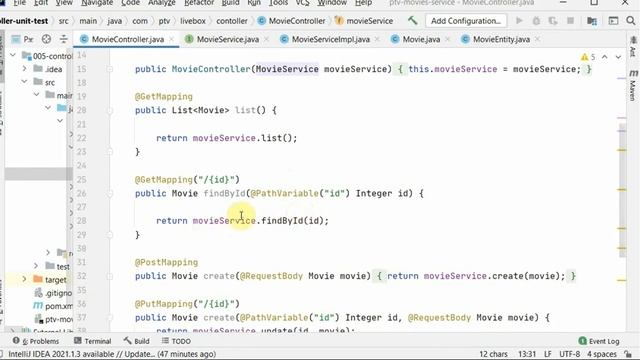The image size is (640, 360).
Task: Close the Movie.java tab
Action: 447,39
